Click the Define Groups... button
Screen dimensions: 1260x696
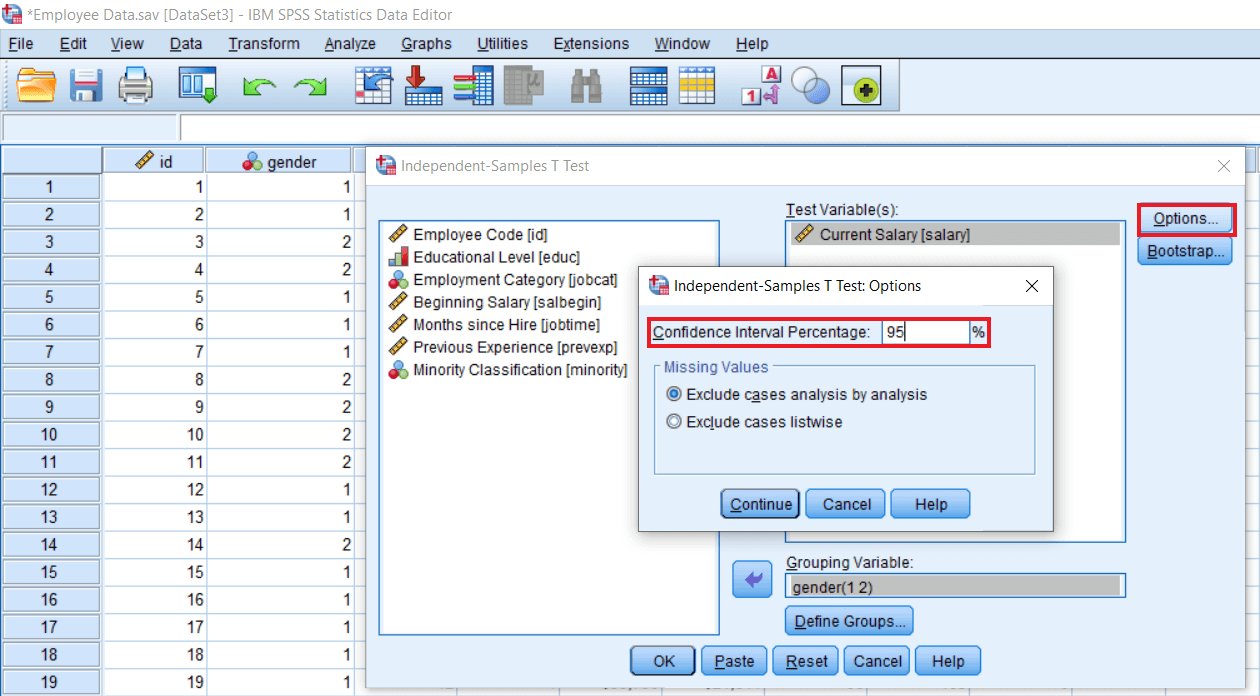coord(849,621)
